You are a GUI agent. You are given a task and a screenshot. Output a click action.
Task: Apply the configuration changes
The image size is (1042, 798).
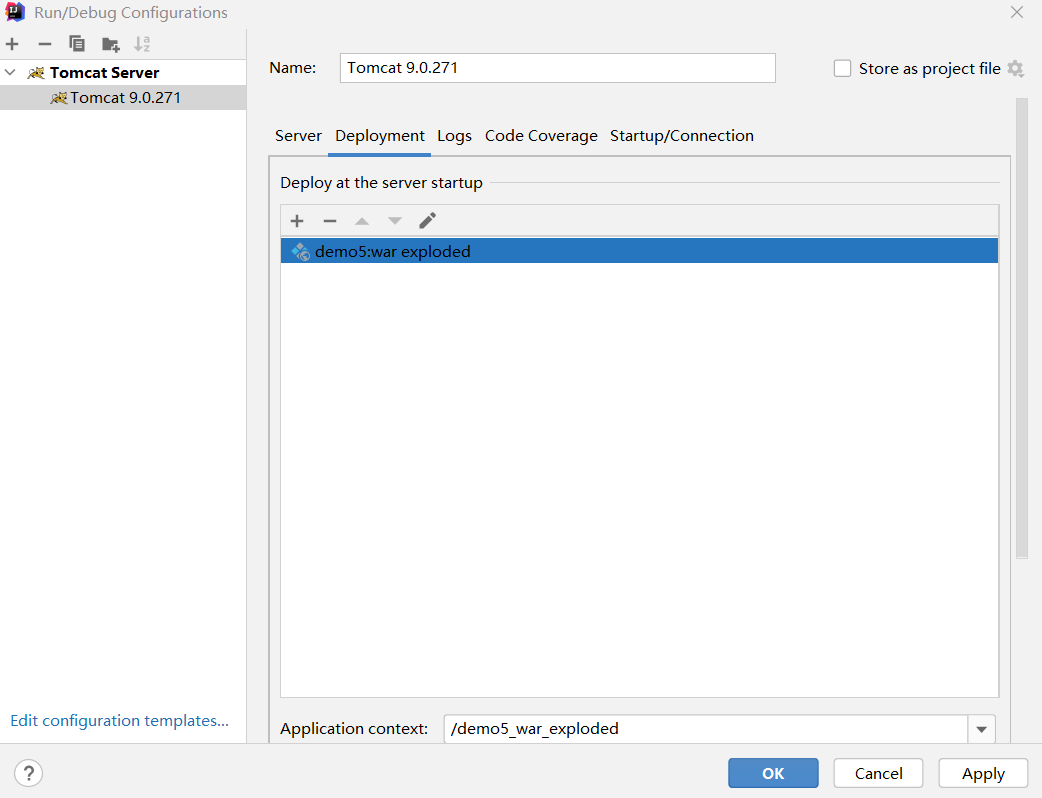click(984, 773)
